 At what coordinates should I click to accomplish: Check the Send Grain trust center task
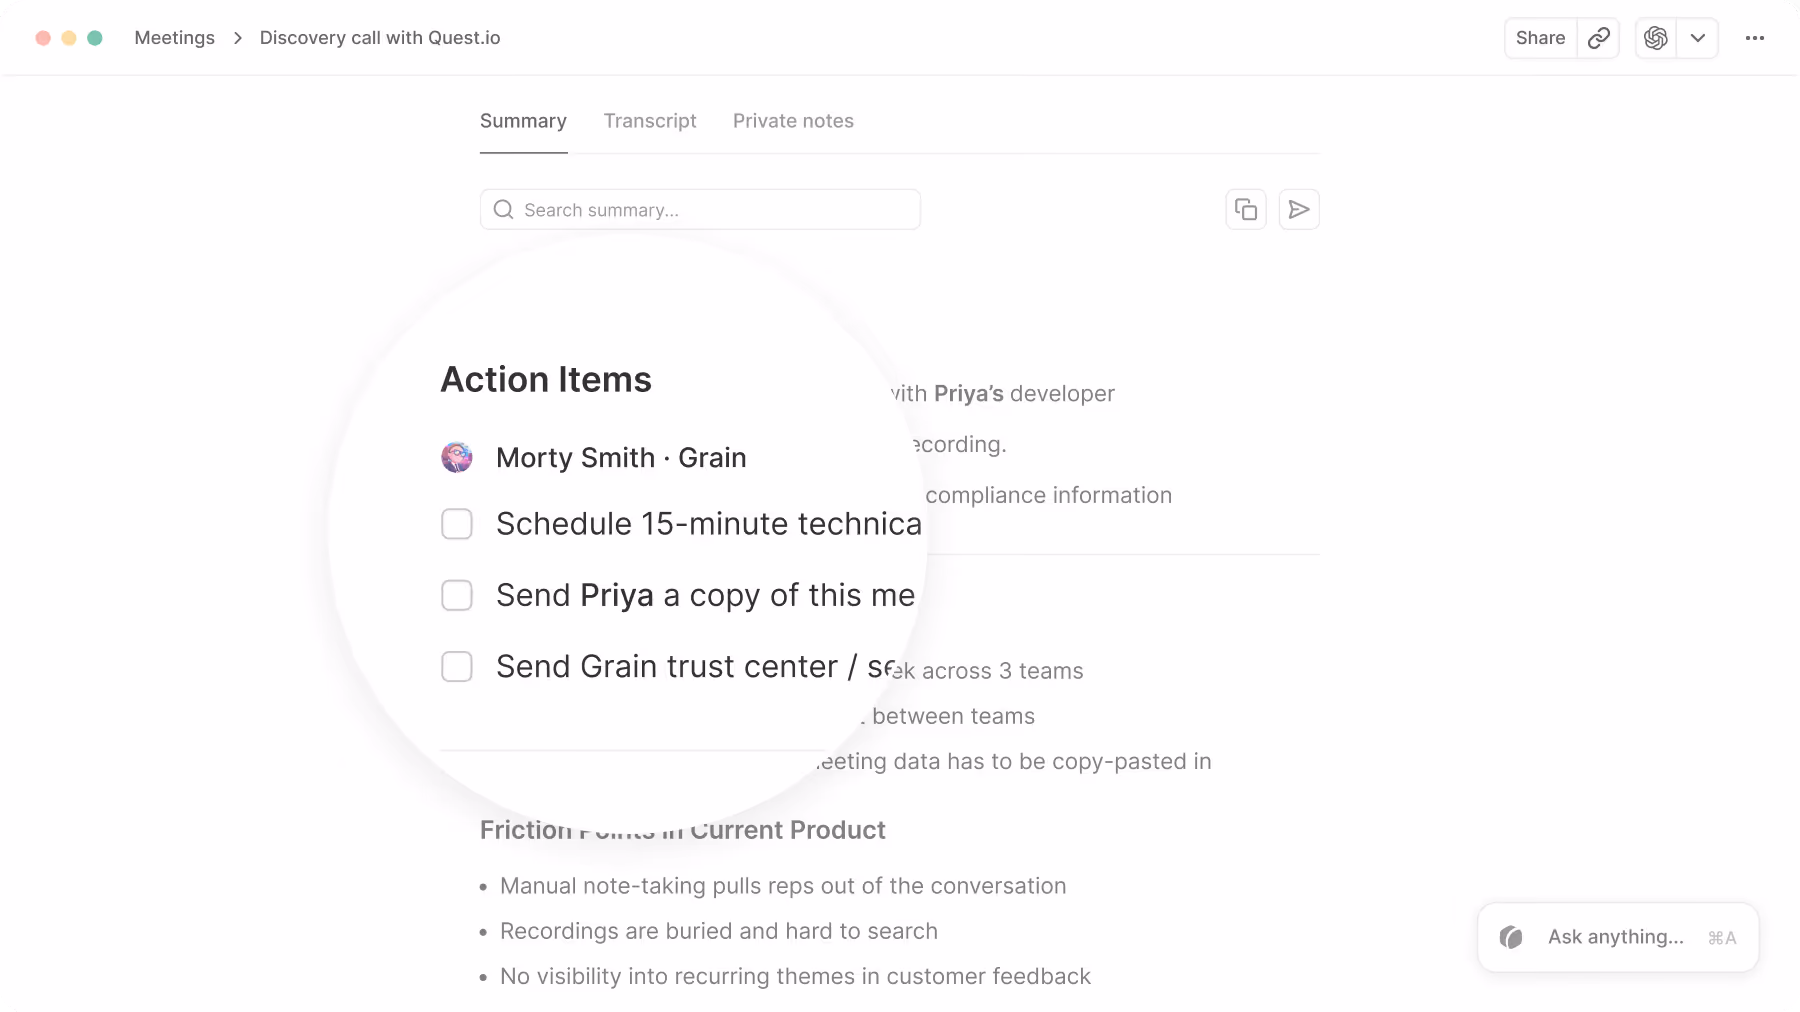457,666
